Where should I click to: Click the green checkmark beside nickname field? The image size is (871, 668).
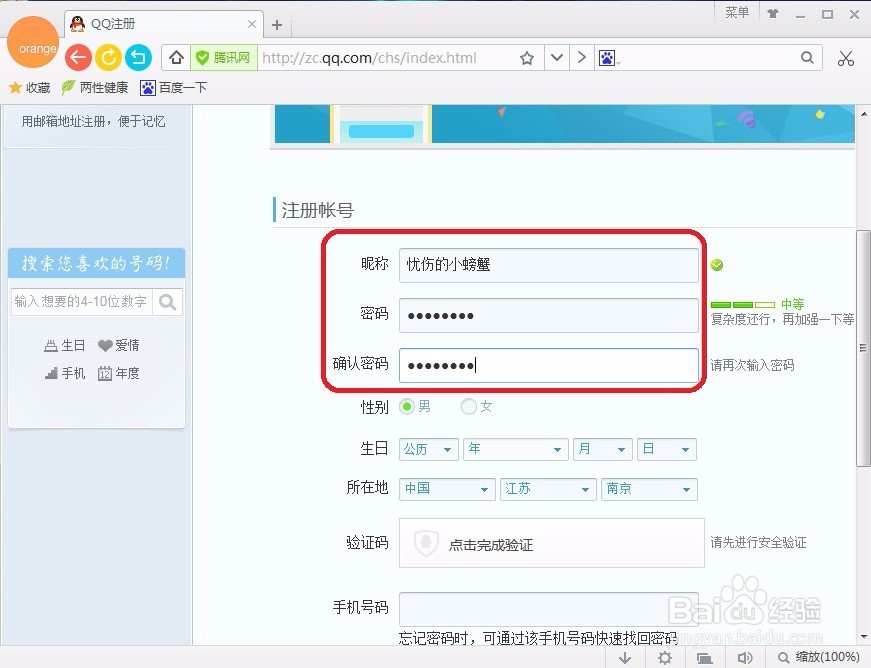[x=716, y=263]
